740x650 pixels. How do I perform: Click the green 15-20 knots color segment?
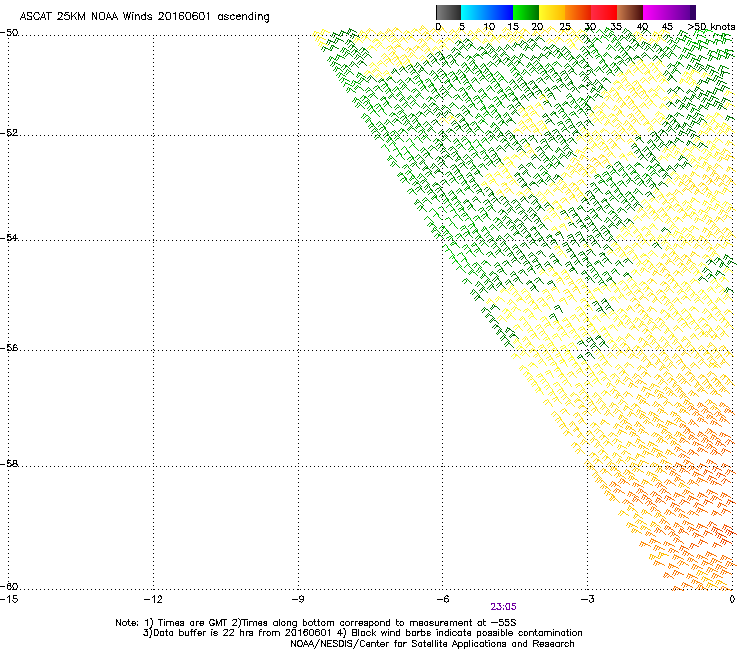526,12
